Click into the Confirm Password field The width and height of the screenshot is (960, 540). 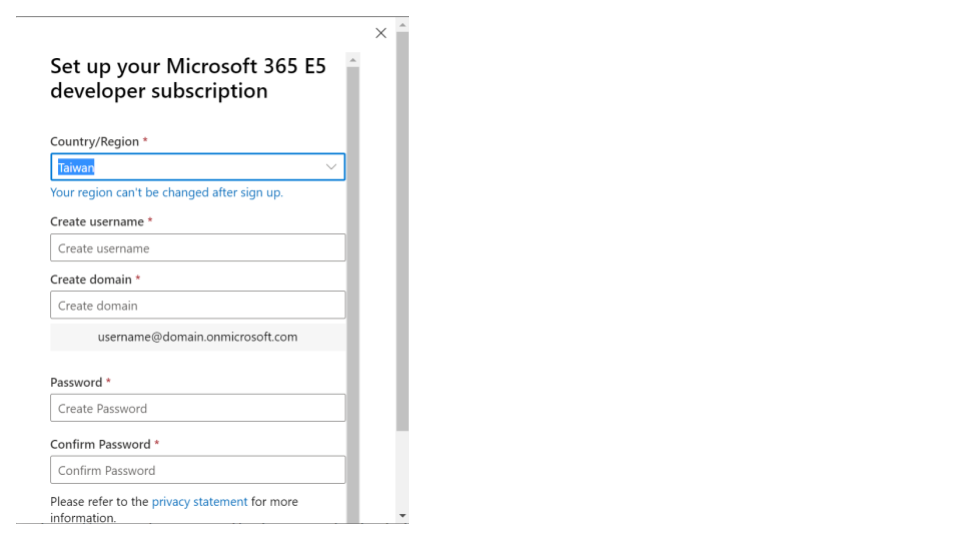coord(198,470)
